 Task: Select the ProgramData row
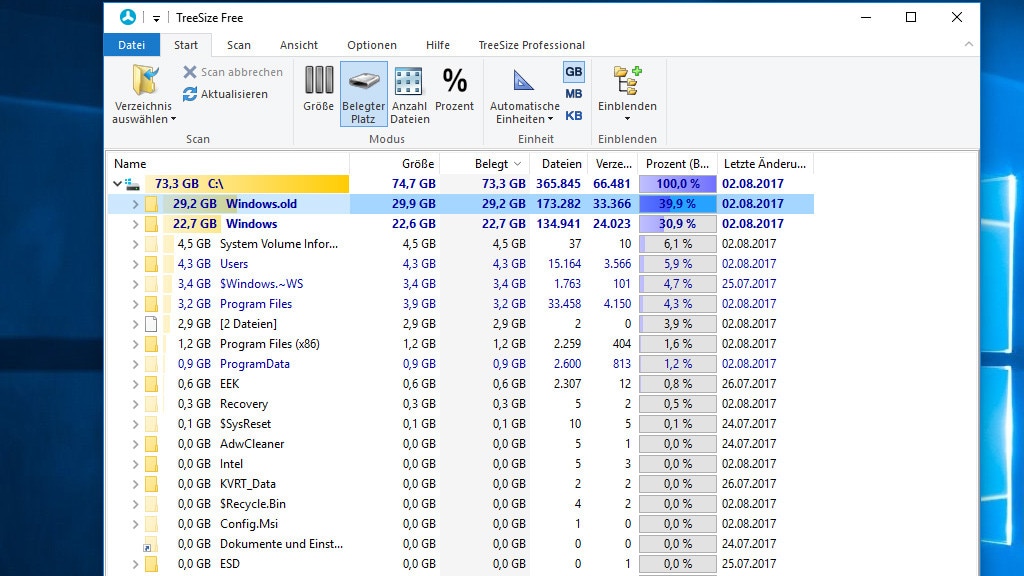[461, 364]
